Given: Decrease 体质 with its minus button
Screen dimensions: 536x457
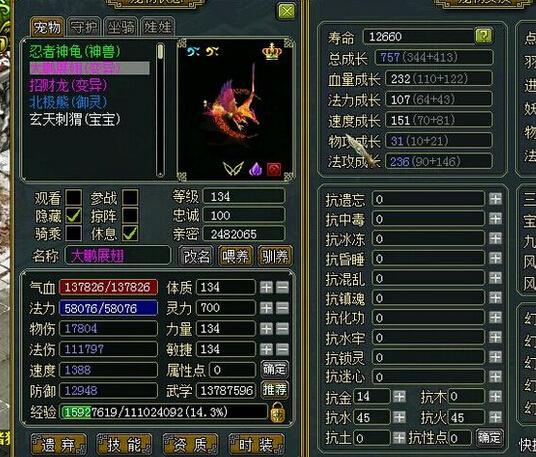Looking at the screenshot, I should coord(282,287).
